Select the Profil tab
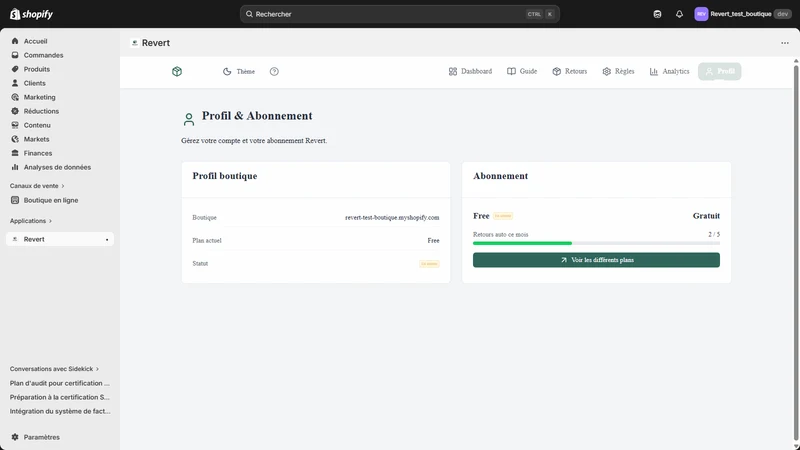This screenshot has height=450, width=800. [720, 71]
